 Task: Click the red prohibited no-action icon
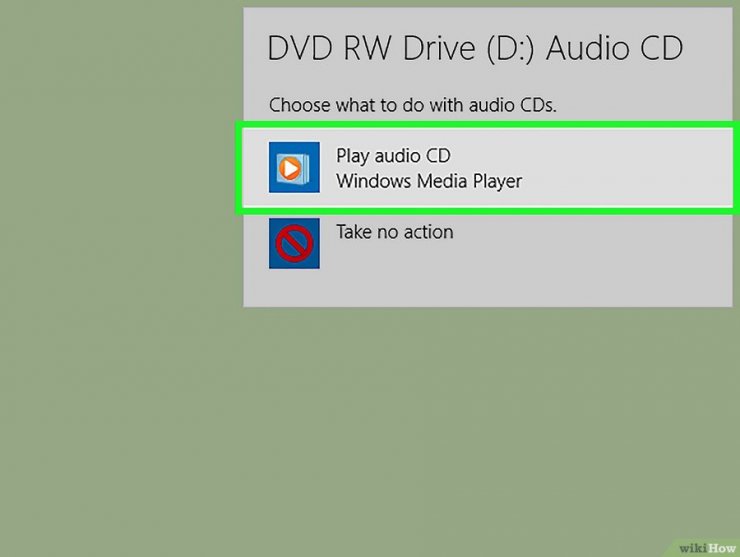[x=294, y=243]
